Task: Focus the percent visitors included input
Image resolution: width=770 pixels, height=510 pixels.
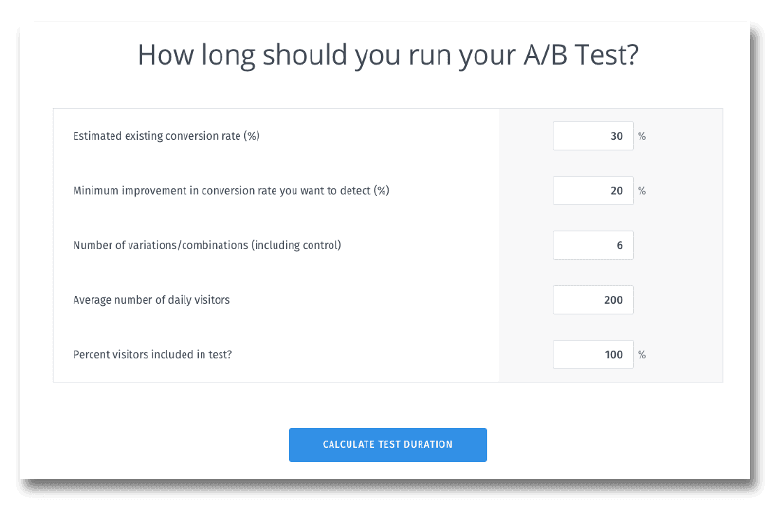Action: (x=592, y=354)
